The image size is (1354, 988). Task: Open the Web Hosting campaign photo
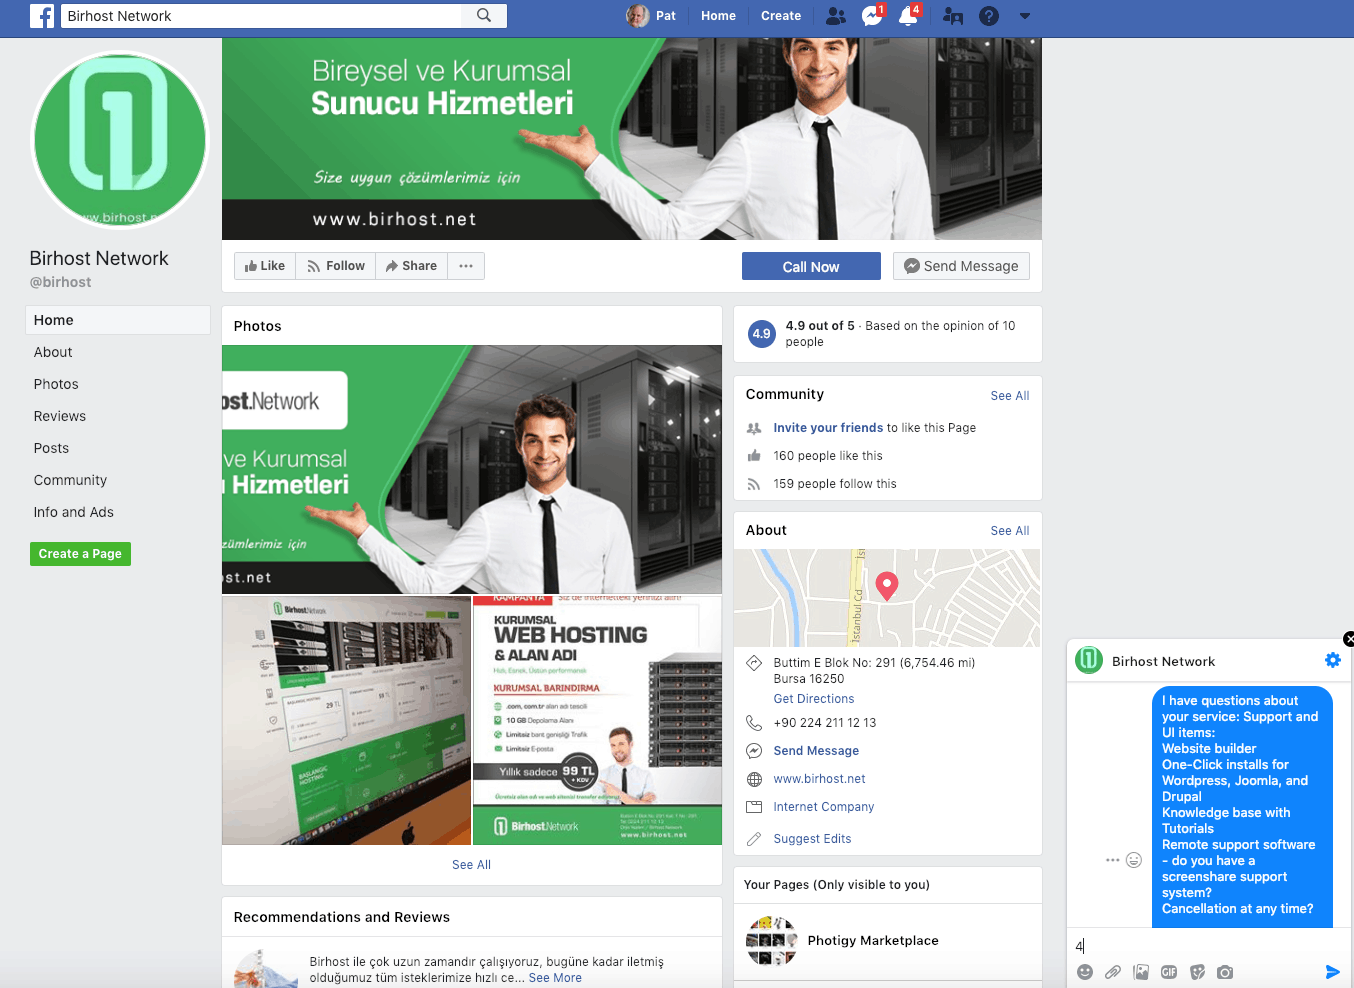597,721
